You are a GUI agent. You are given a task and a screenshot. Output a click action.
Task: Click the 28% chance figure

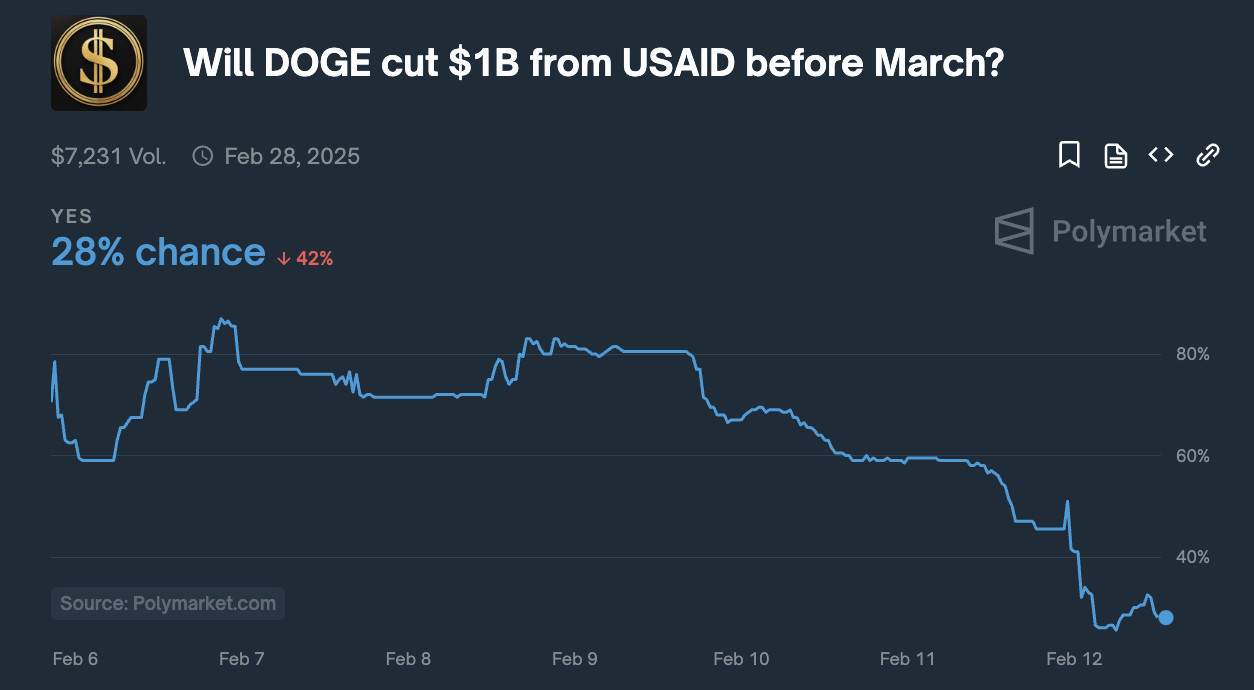coord(159,252)
